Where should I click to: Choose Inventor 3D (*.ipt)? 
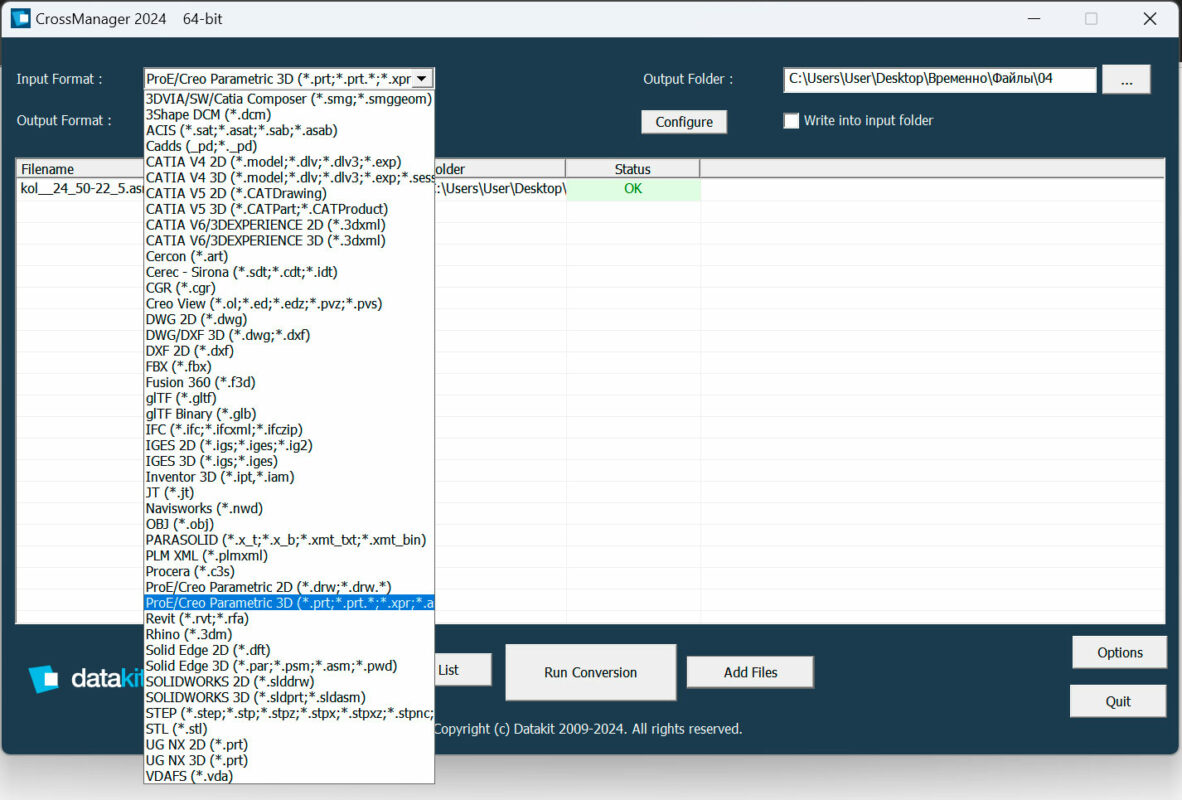pyautogui.click(x=289, y=477)
